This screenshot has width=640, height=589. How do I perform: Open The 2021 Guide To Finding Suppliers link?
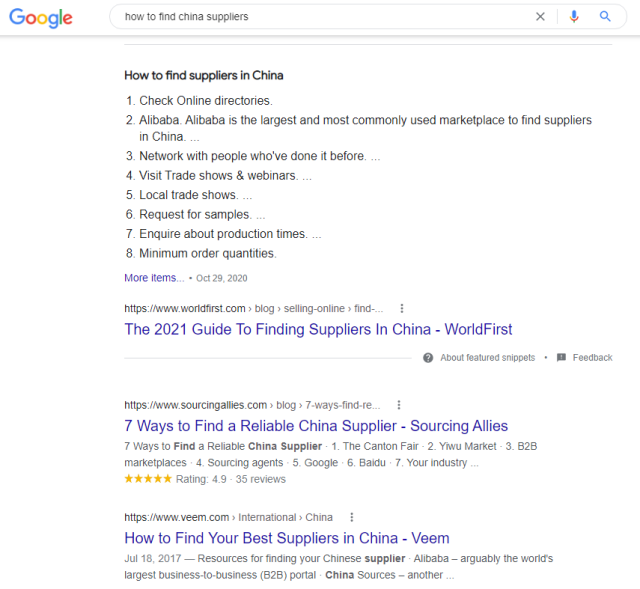click(x=318, y=329)
